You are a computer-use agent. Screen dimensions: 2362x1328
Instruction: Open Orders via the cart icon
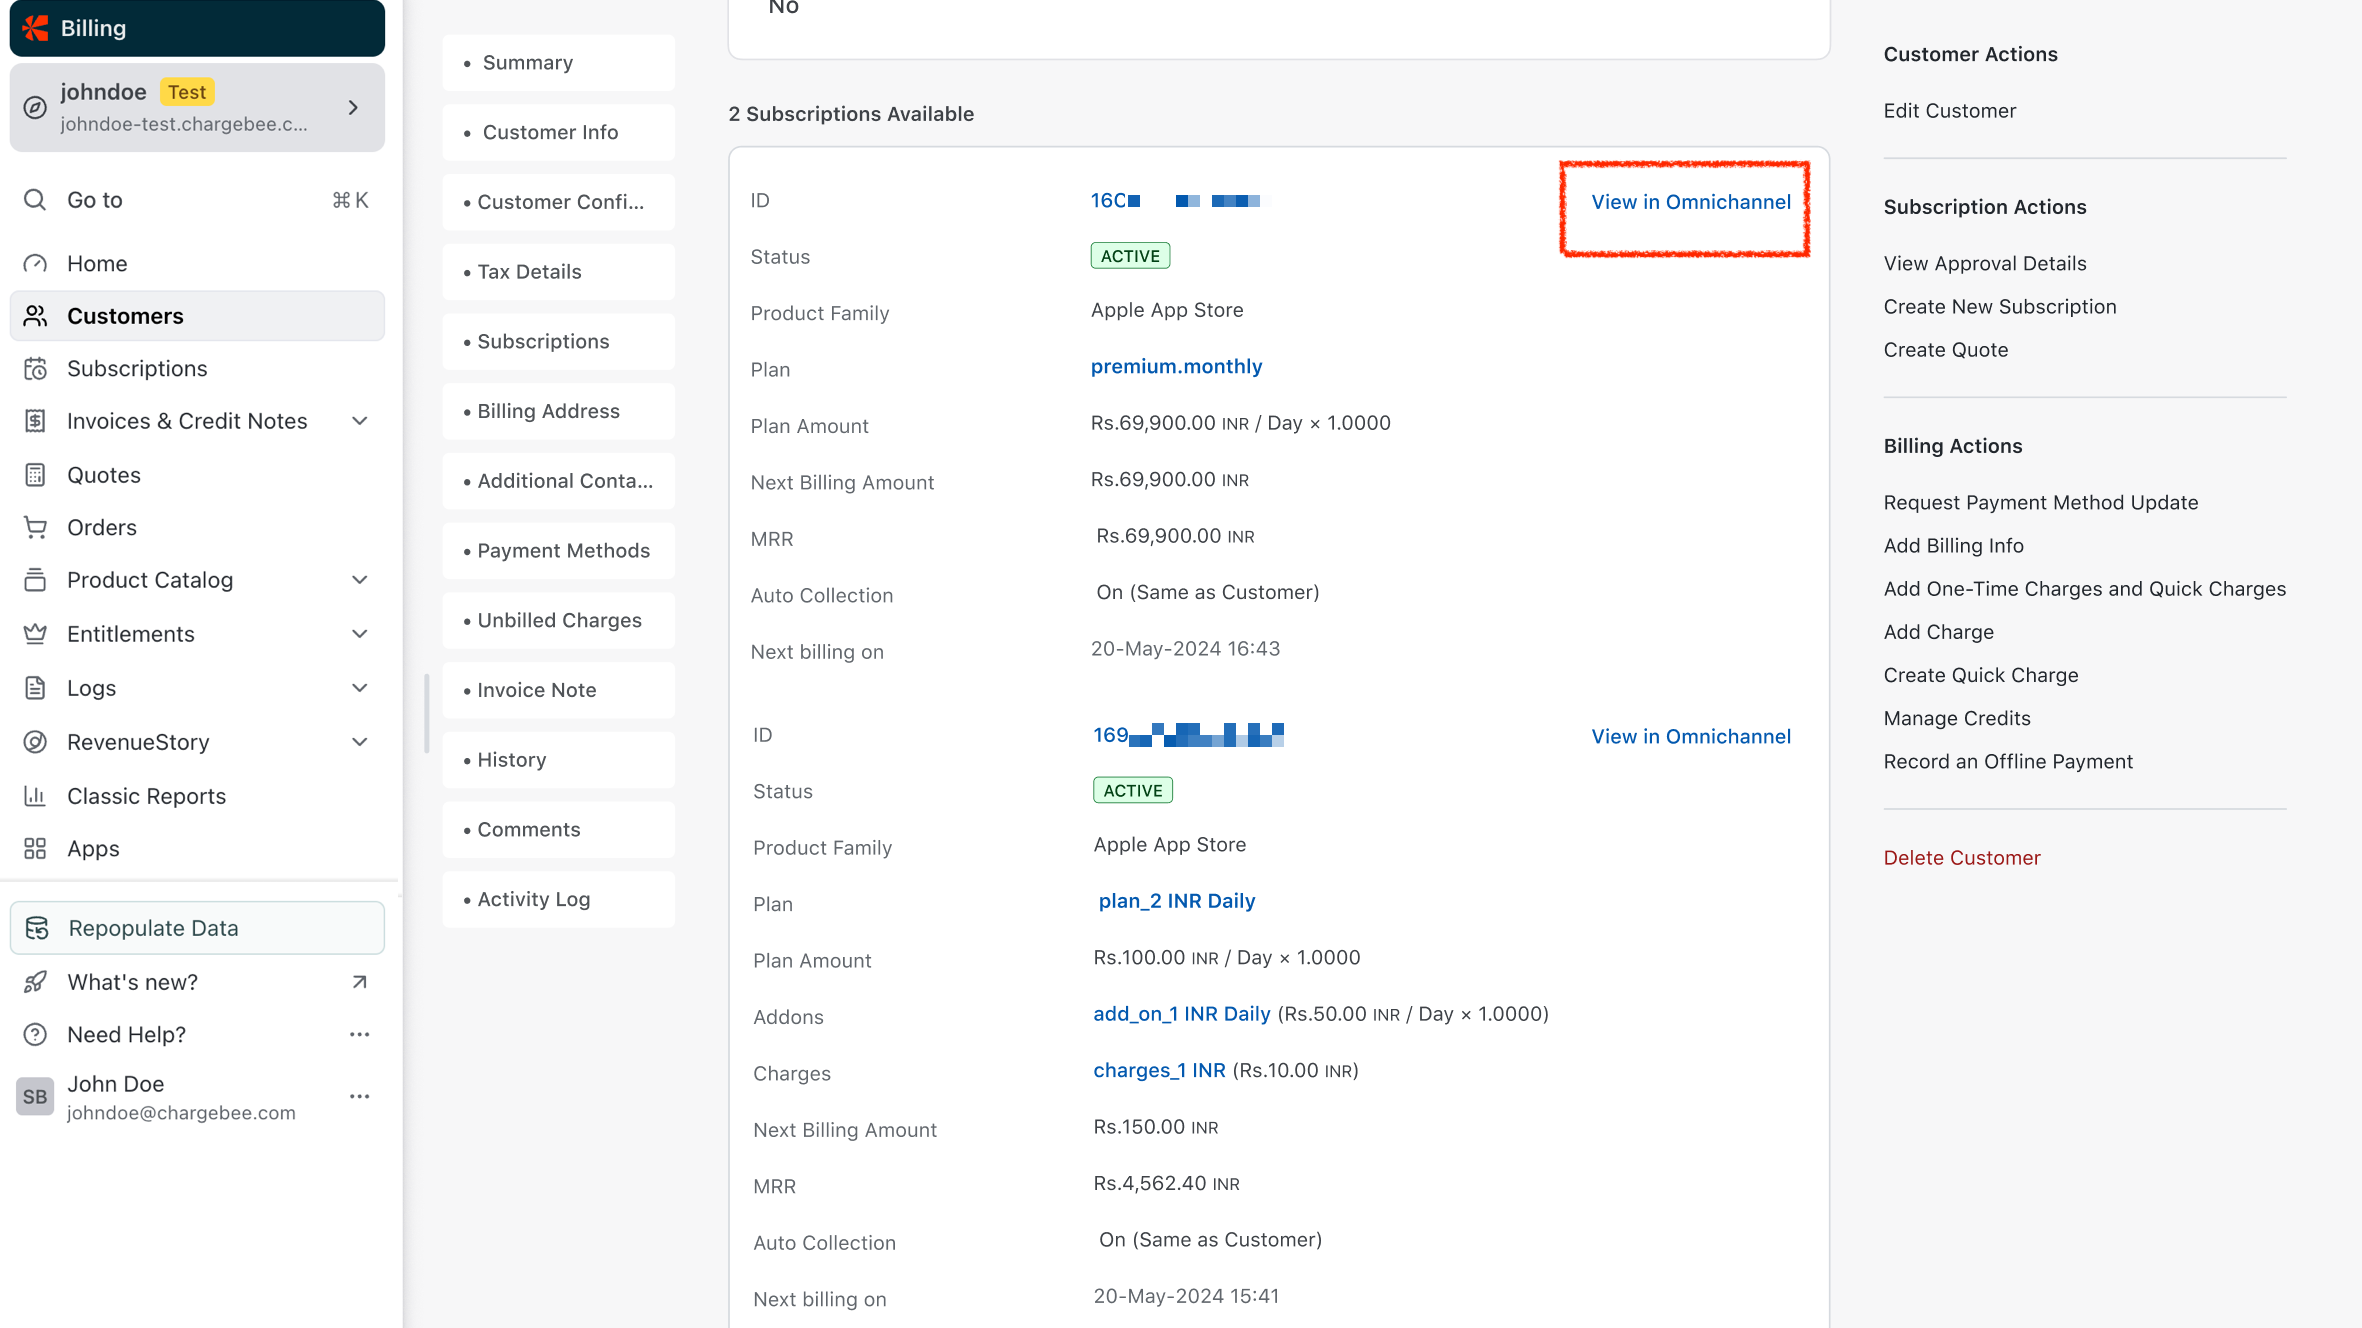coord(35,527)
